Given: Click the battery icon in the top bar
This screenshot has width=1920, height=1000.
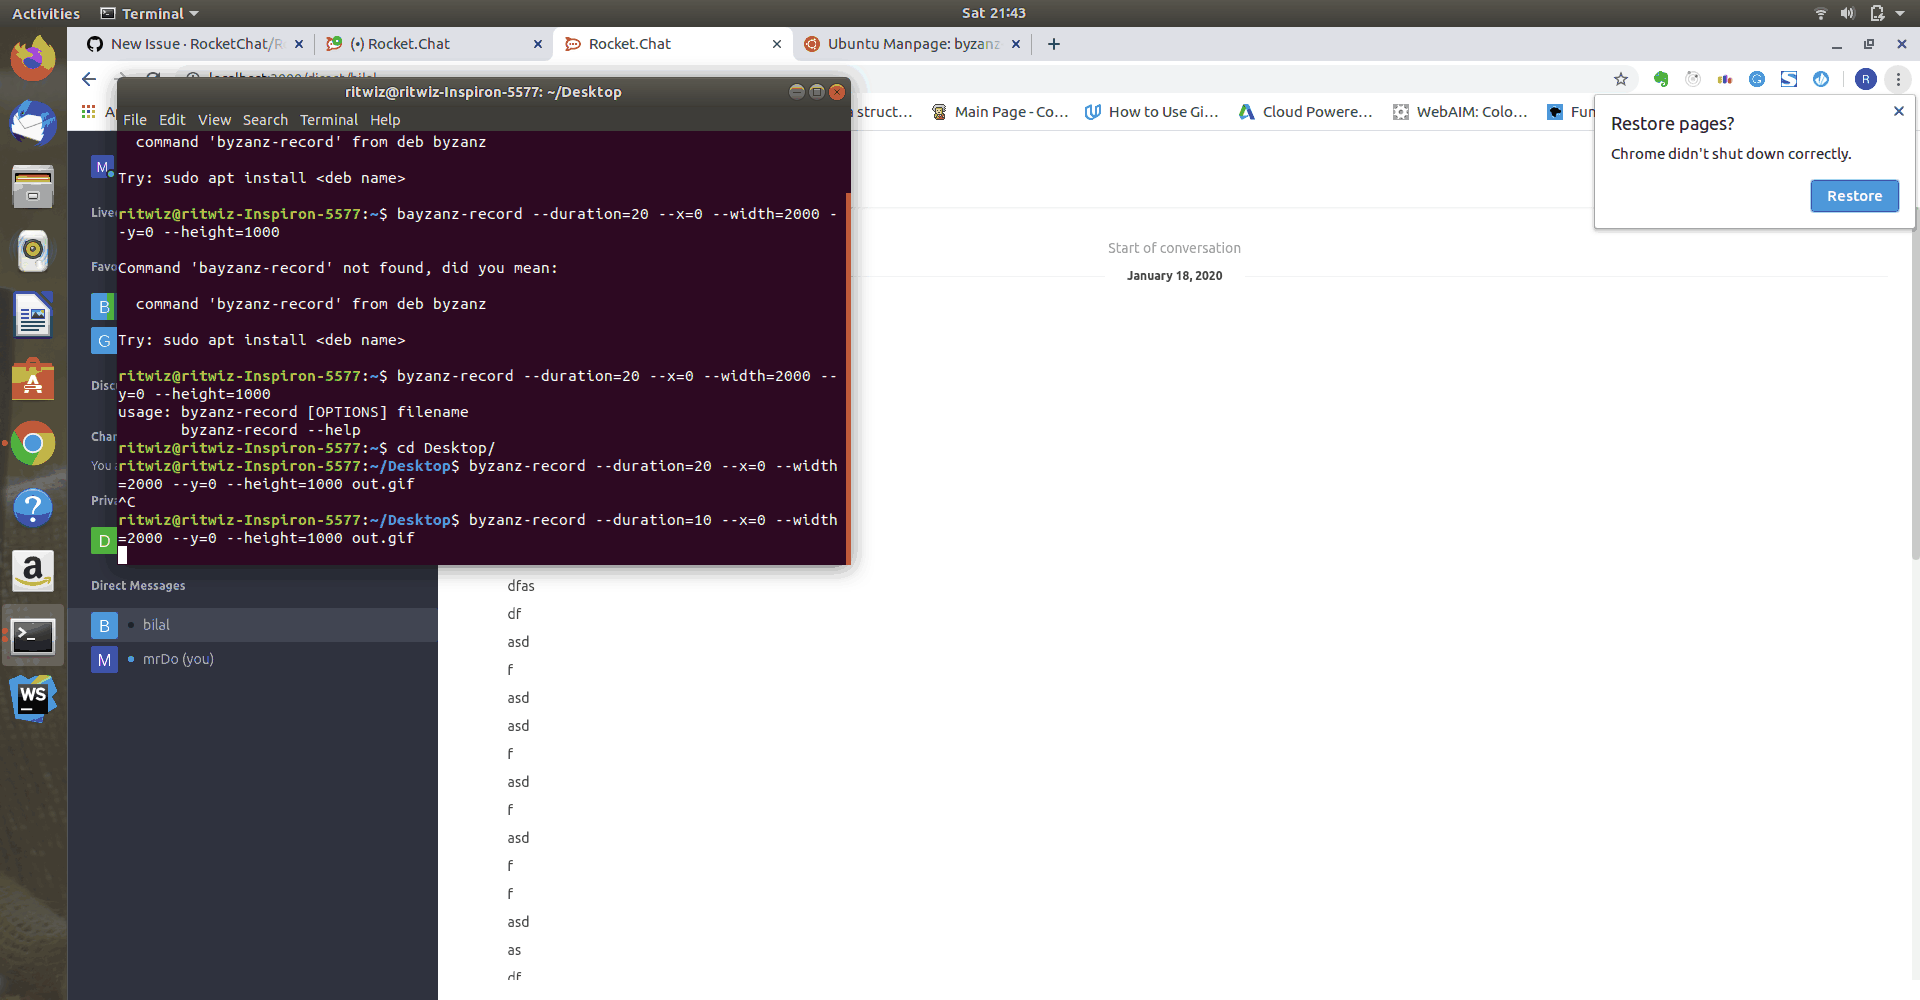Looking at the screenshot, I should click(1876, 13).
